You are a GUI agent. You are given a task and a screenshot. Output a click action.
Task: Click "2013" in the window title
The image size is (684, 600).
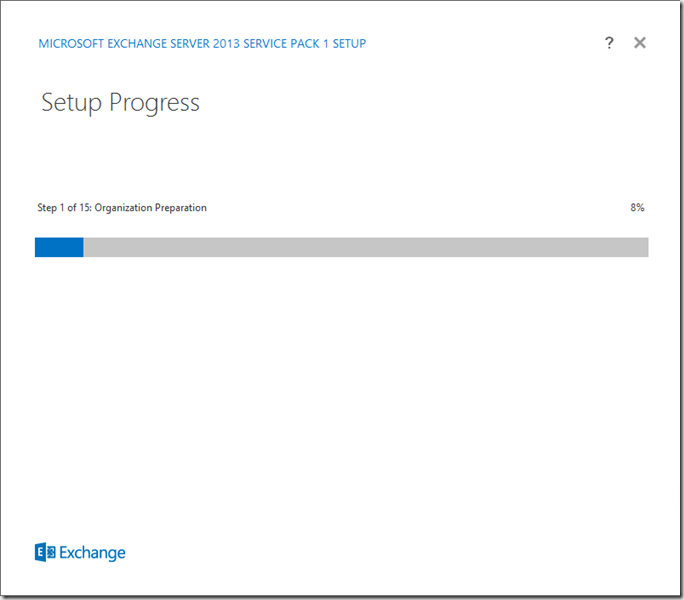[x=239, y=44]
